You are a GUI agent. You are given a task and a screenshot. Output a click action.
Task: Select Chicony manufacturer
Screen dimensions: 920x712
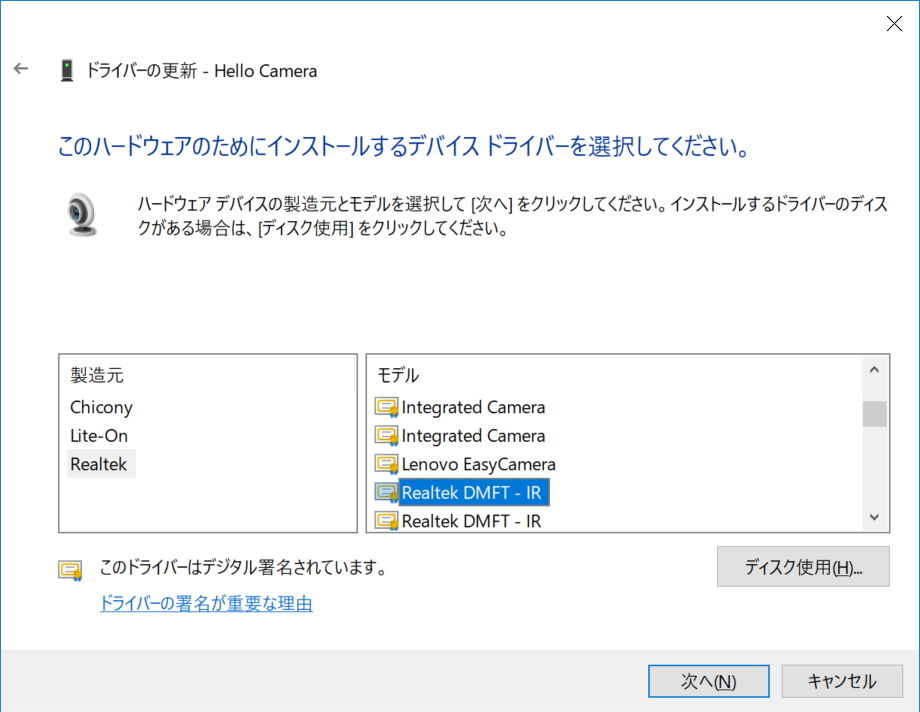pos(102,407)
